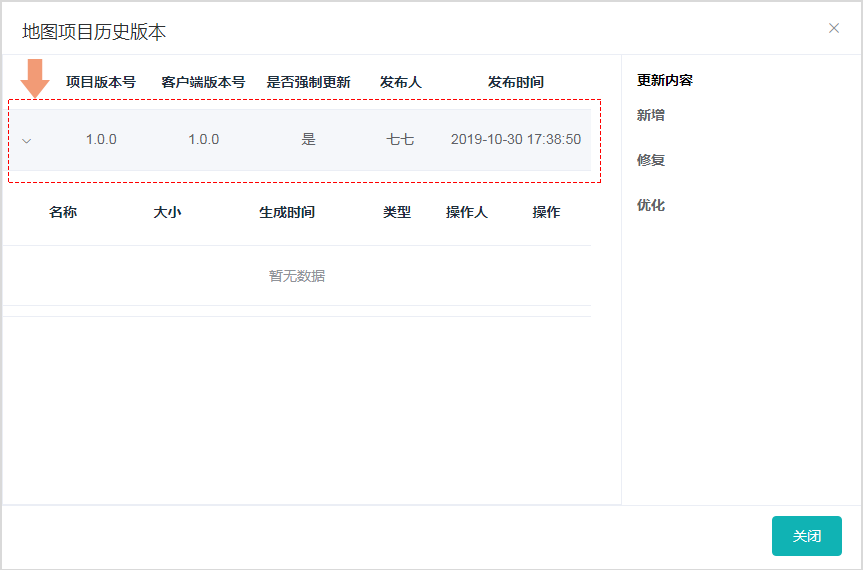863x570 pixels.
Task: Click the 大小 sub-table header
Action: pos(167,212)
